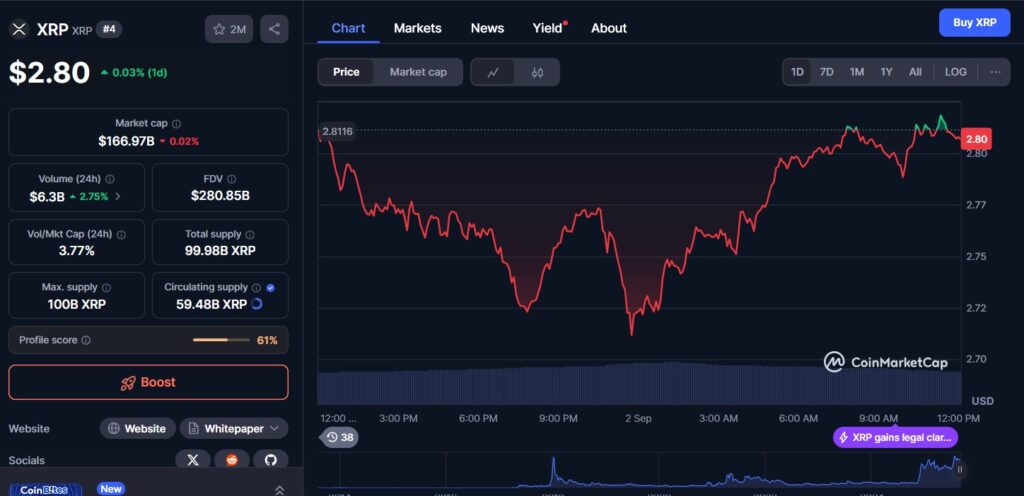Switch to the News tab
The height and width of the screenshot is (496, 1024).
[x=487, y=28]
